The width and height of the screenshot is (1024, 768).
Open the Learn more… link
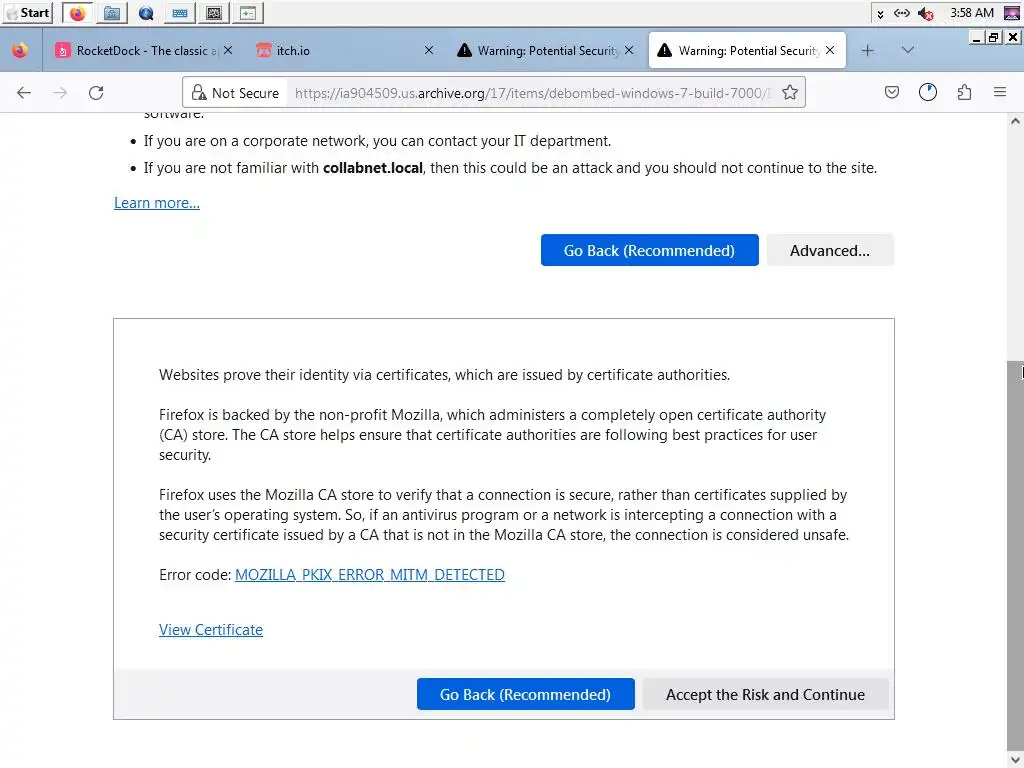[157, 203]
